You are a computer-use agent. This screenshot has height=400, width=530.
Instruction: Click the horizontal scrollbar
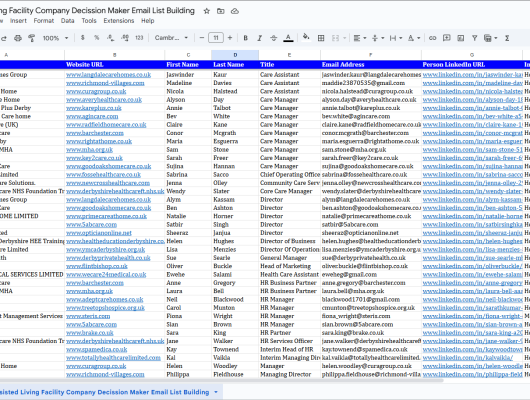[221, 381]
